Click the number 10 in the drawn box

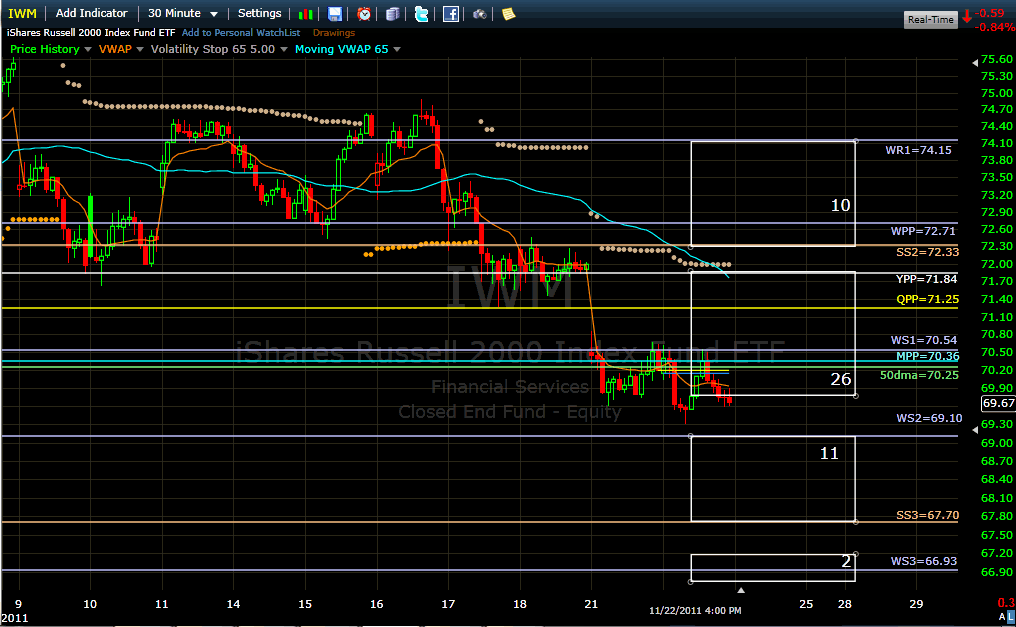(840, 205)
